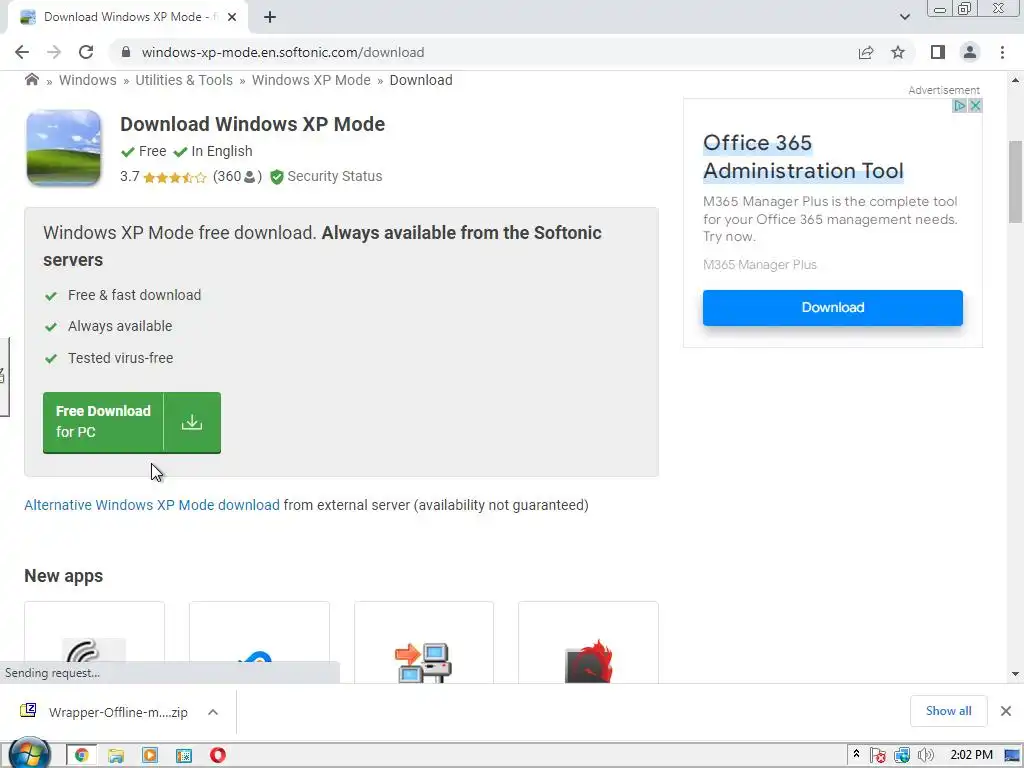1024x768 pixels.
Task: Open the Windows breadcrumb link
Action: click(88, 80)
